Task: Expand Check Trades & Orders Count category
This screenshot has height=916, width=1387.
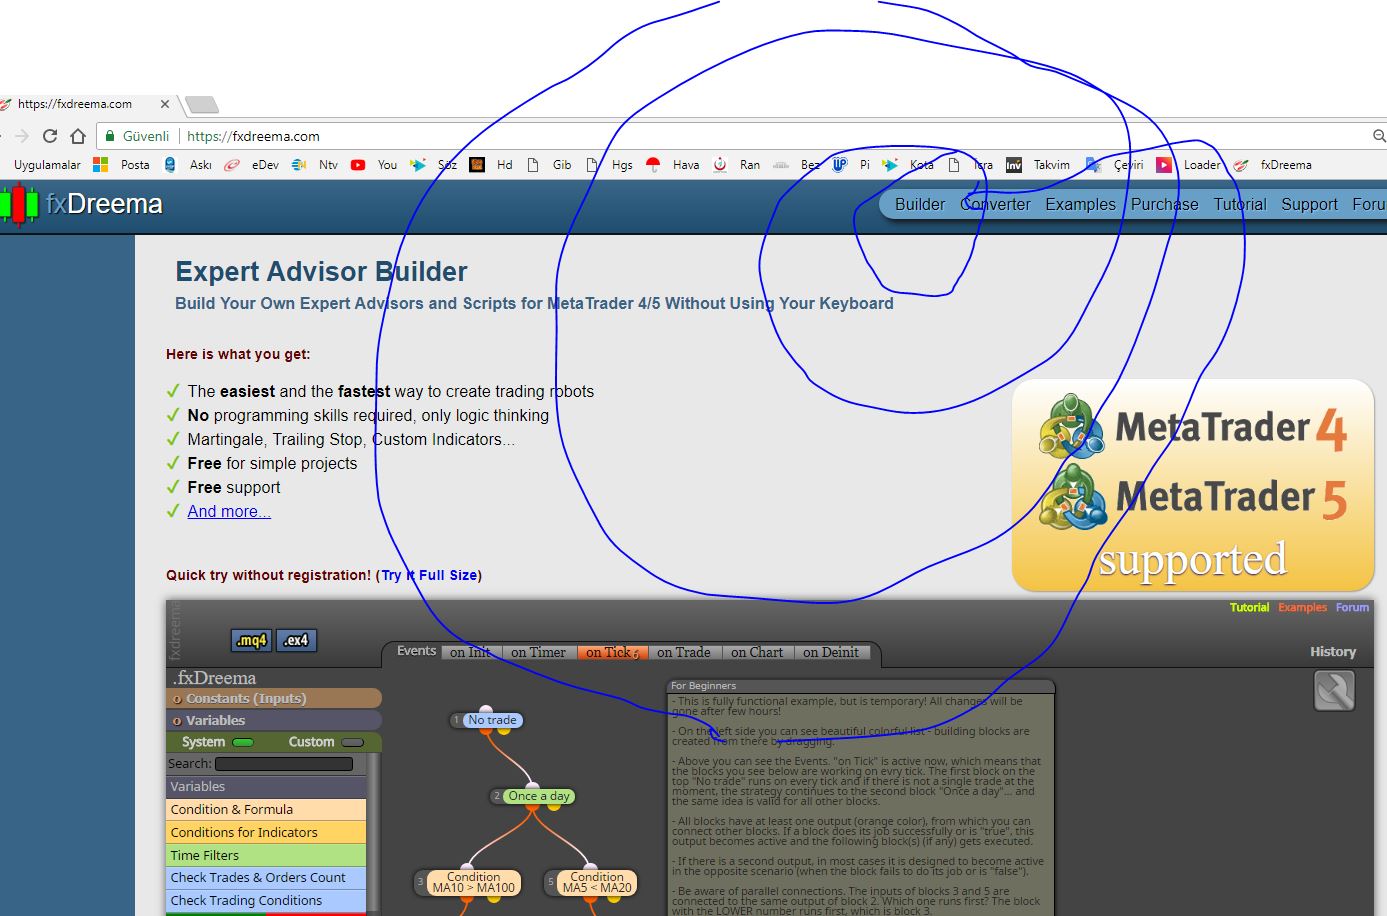Action: pos(266,877)
